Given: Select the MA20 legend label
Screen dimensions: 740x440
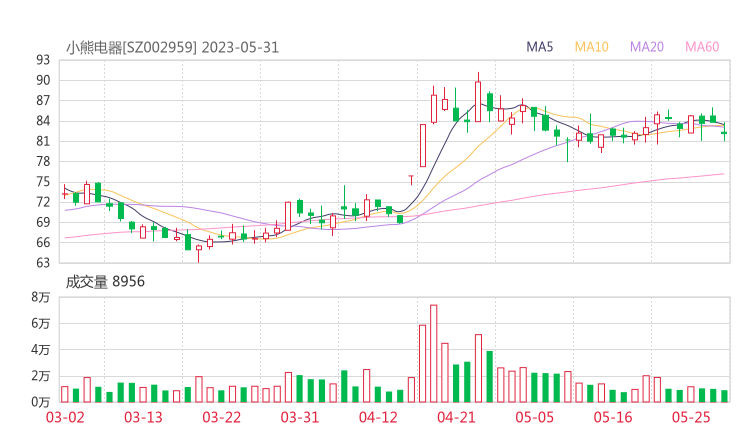Looking at the screenshot, I should (x=647, y=47).
